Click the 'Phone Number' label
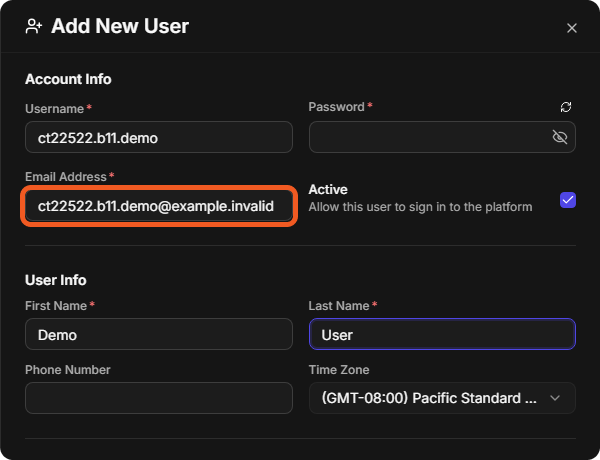This screenshot has height=460, width=600. (68, 370)
